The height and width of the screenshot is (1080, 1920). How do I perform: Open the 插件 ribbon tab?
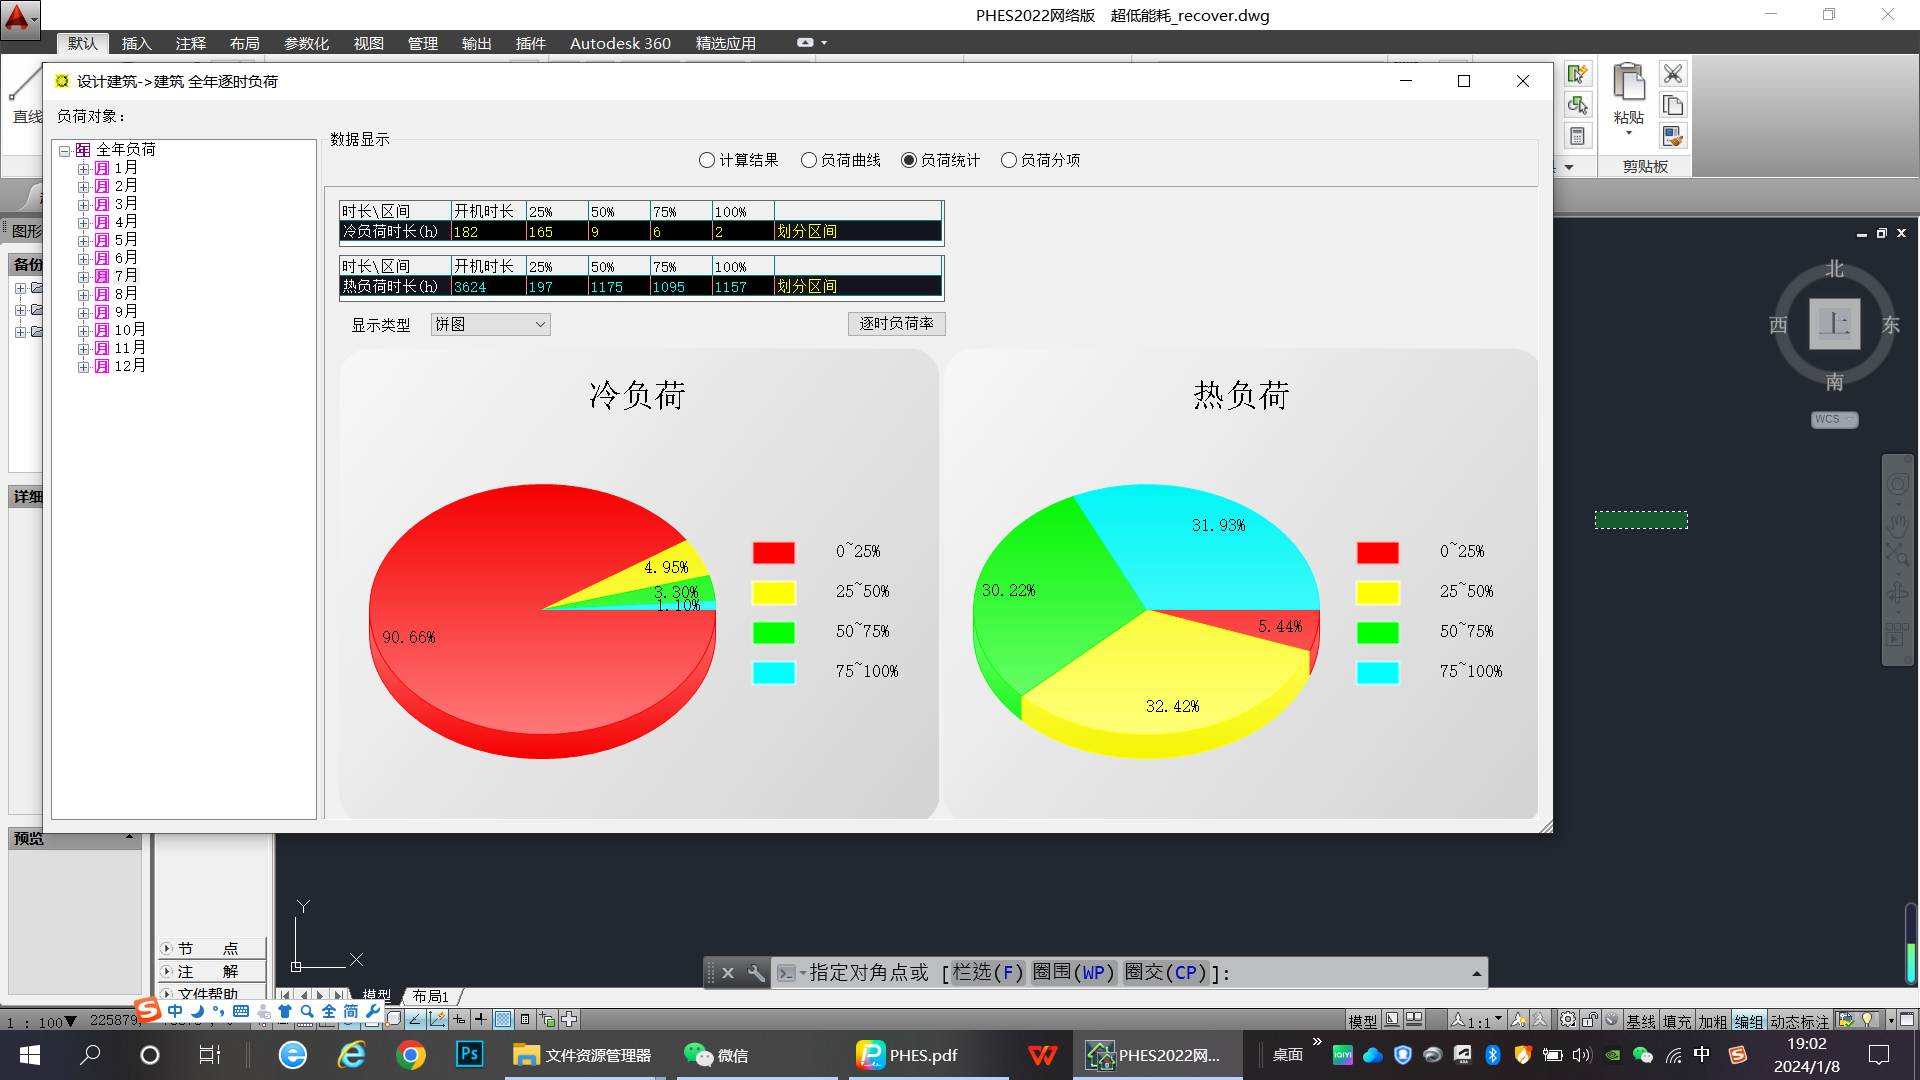tap(530, 43)
